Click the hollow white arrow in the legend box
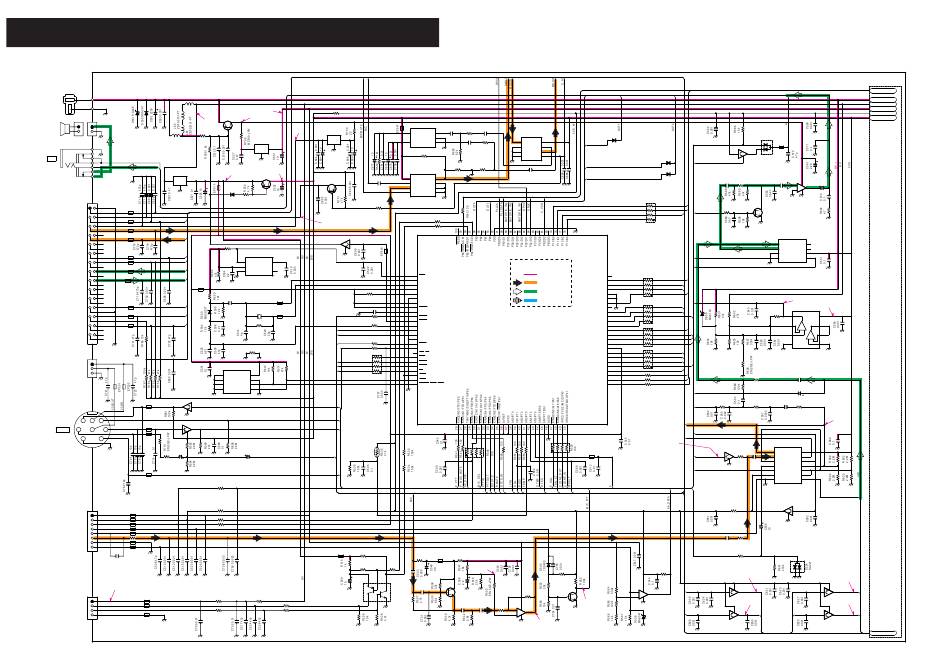 [516, 292]
